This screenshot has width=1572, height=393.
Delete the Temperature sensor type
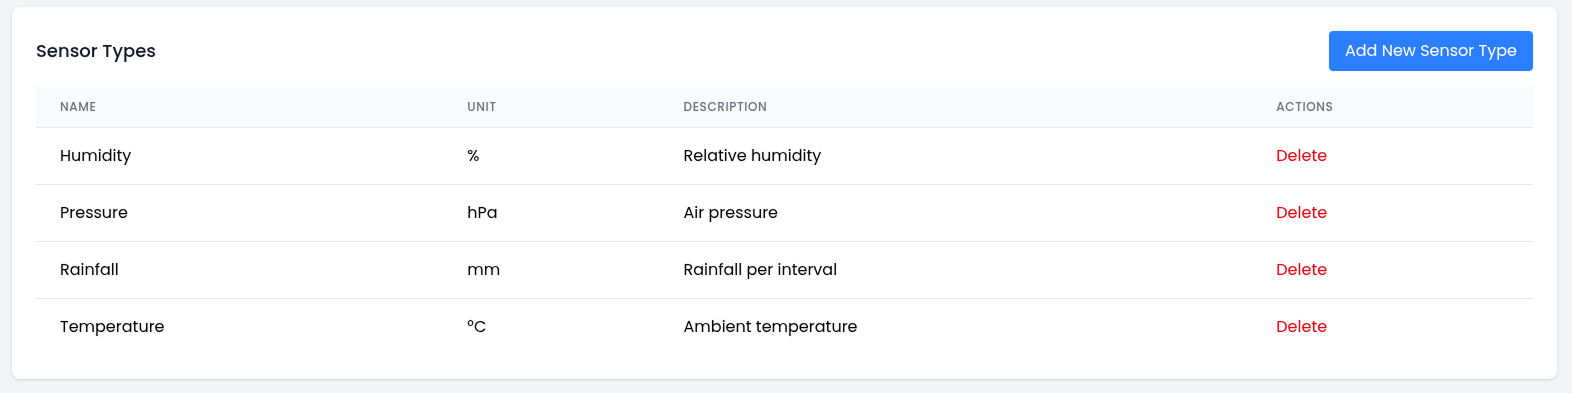pos(1301,327)
